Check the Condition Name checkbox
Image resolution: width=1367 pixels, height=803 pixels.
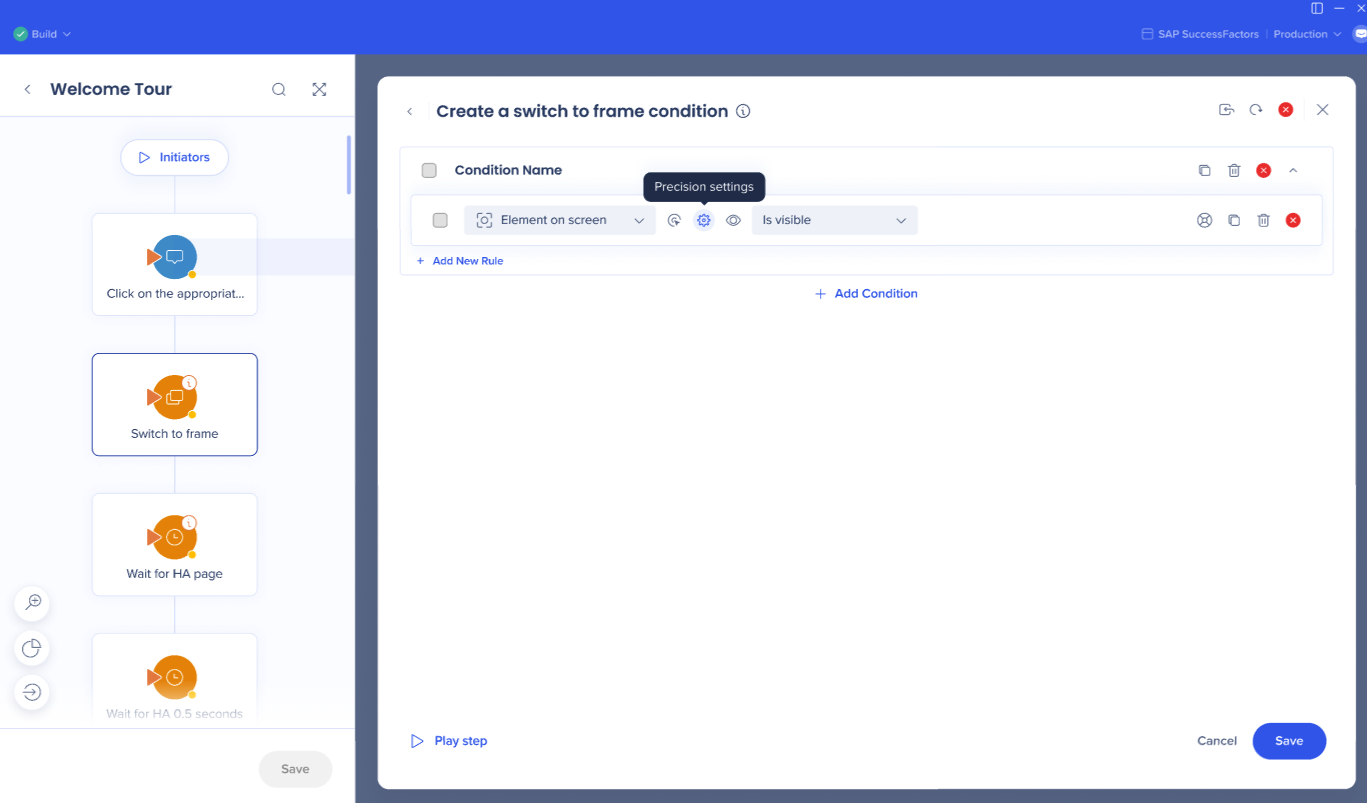tap(429, 170)
